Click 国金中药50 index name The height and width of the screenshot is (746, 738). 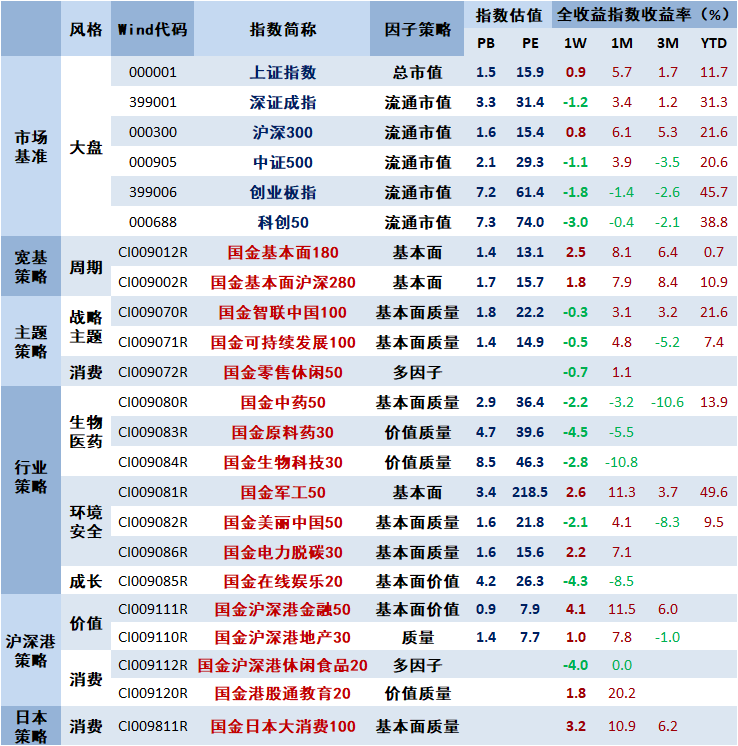coord(283,402)
